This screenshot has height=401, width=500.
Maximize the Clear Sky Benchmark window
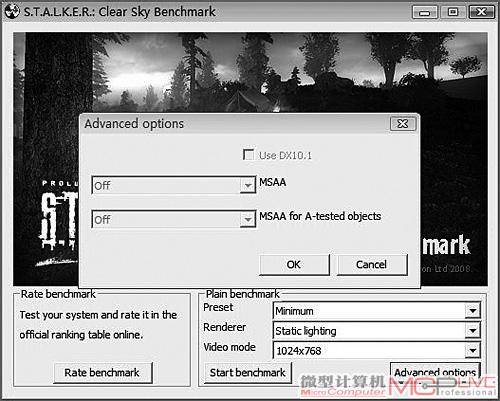coord(453,12)
